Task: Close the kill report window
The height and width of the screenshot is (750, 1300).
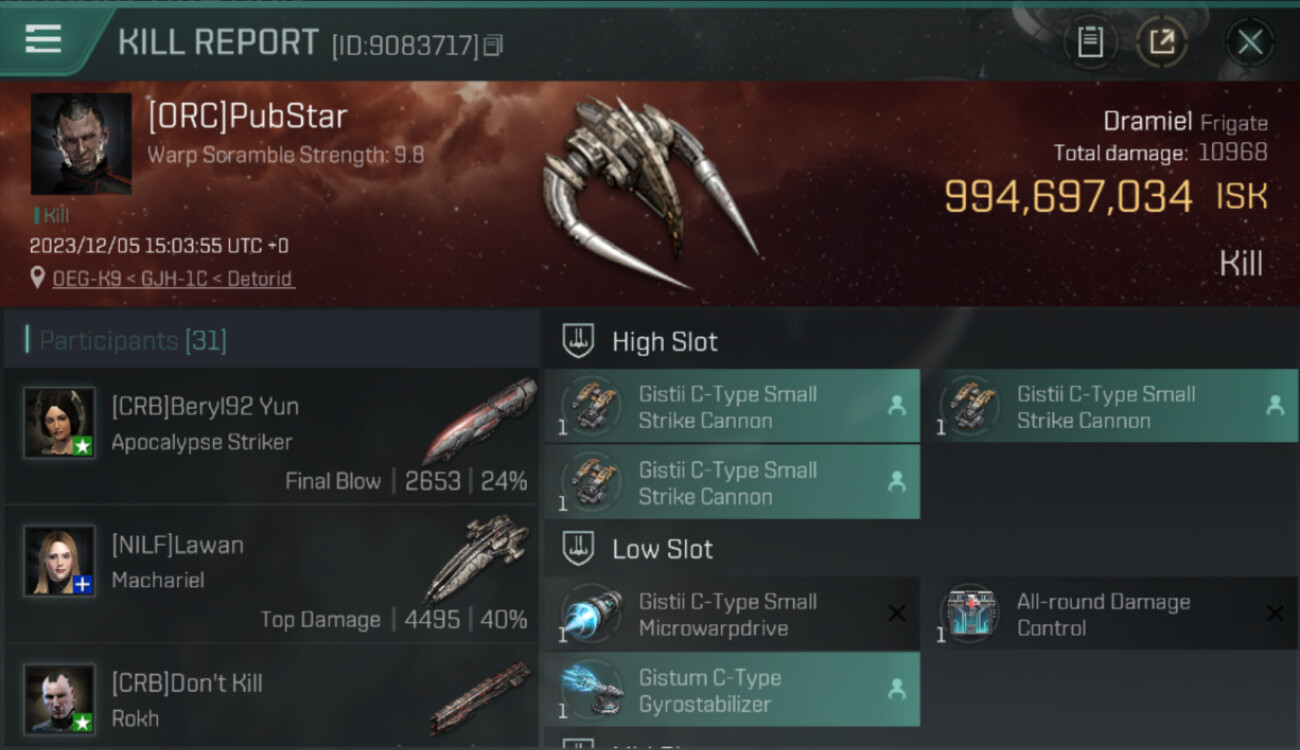Action: coord(1250,42)
